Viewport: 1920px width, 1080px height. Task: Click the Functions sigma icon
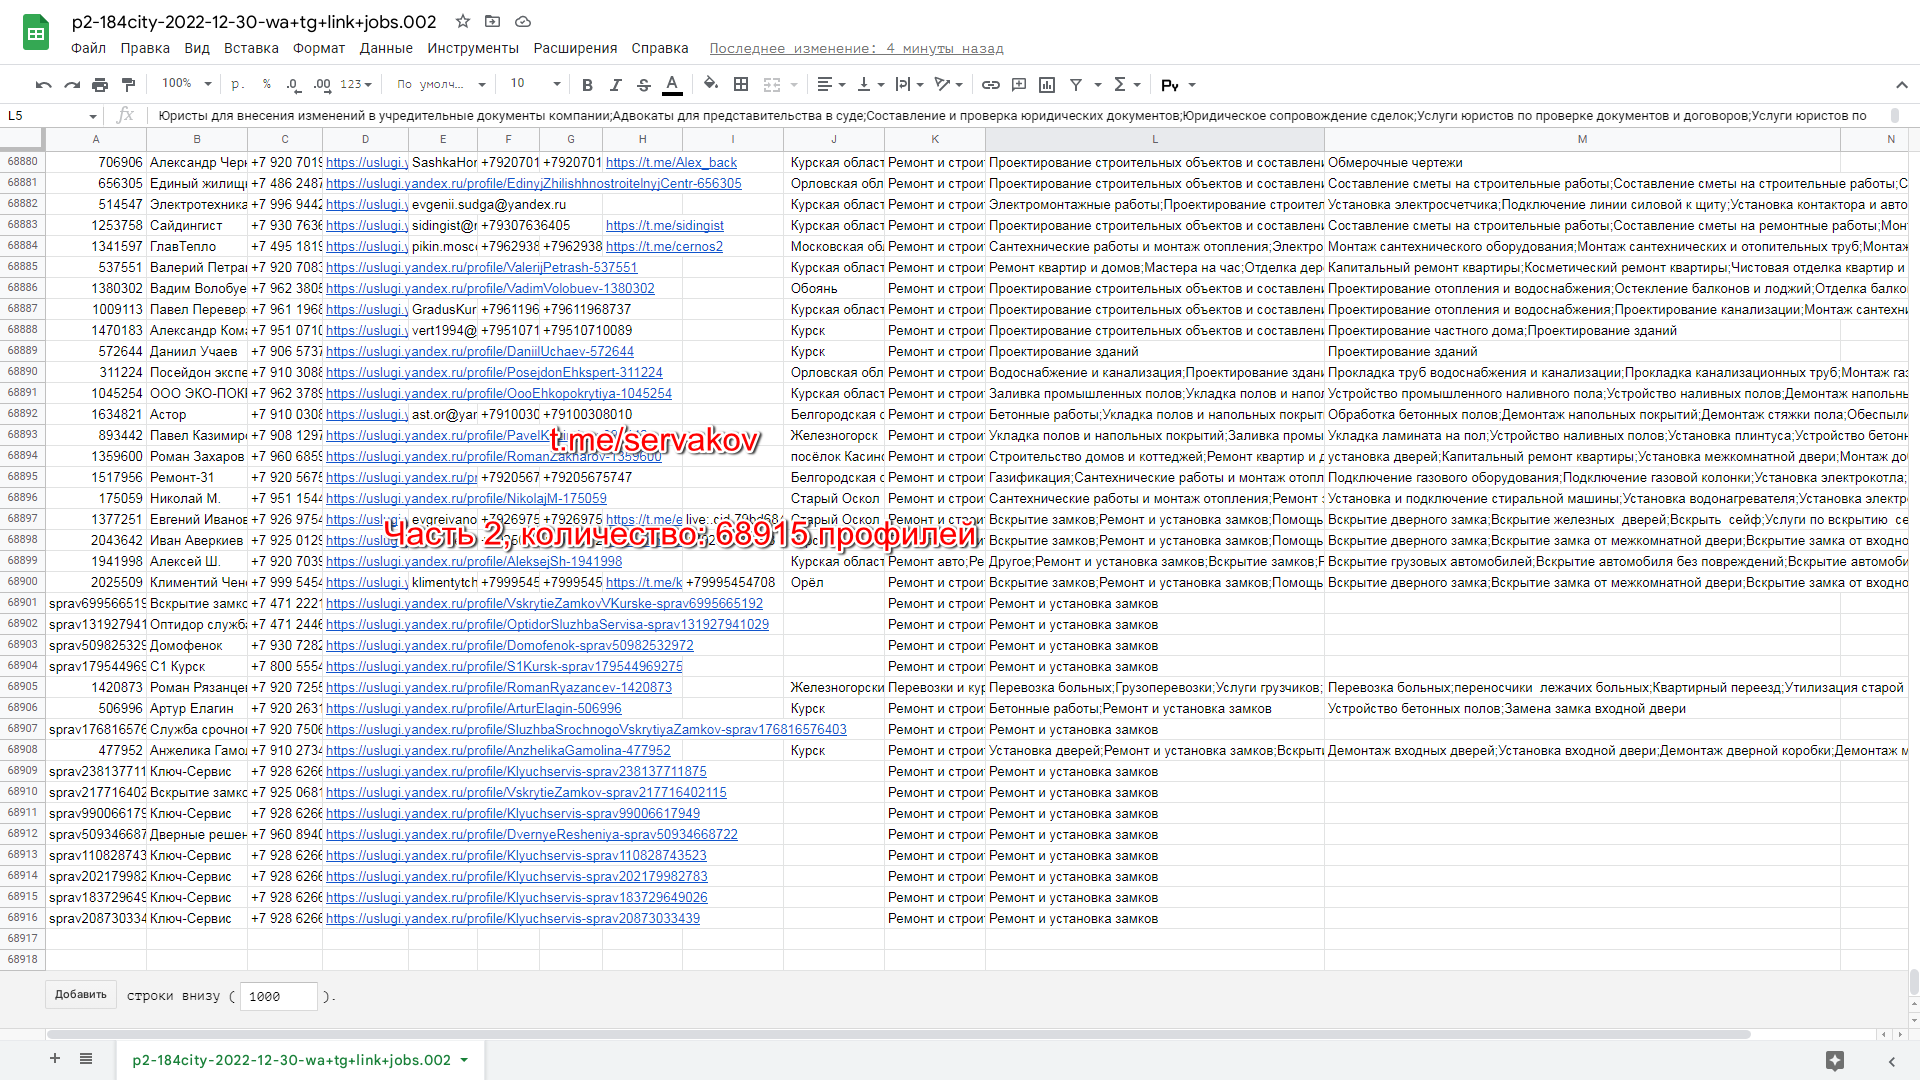click(x=1120, y=85)
